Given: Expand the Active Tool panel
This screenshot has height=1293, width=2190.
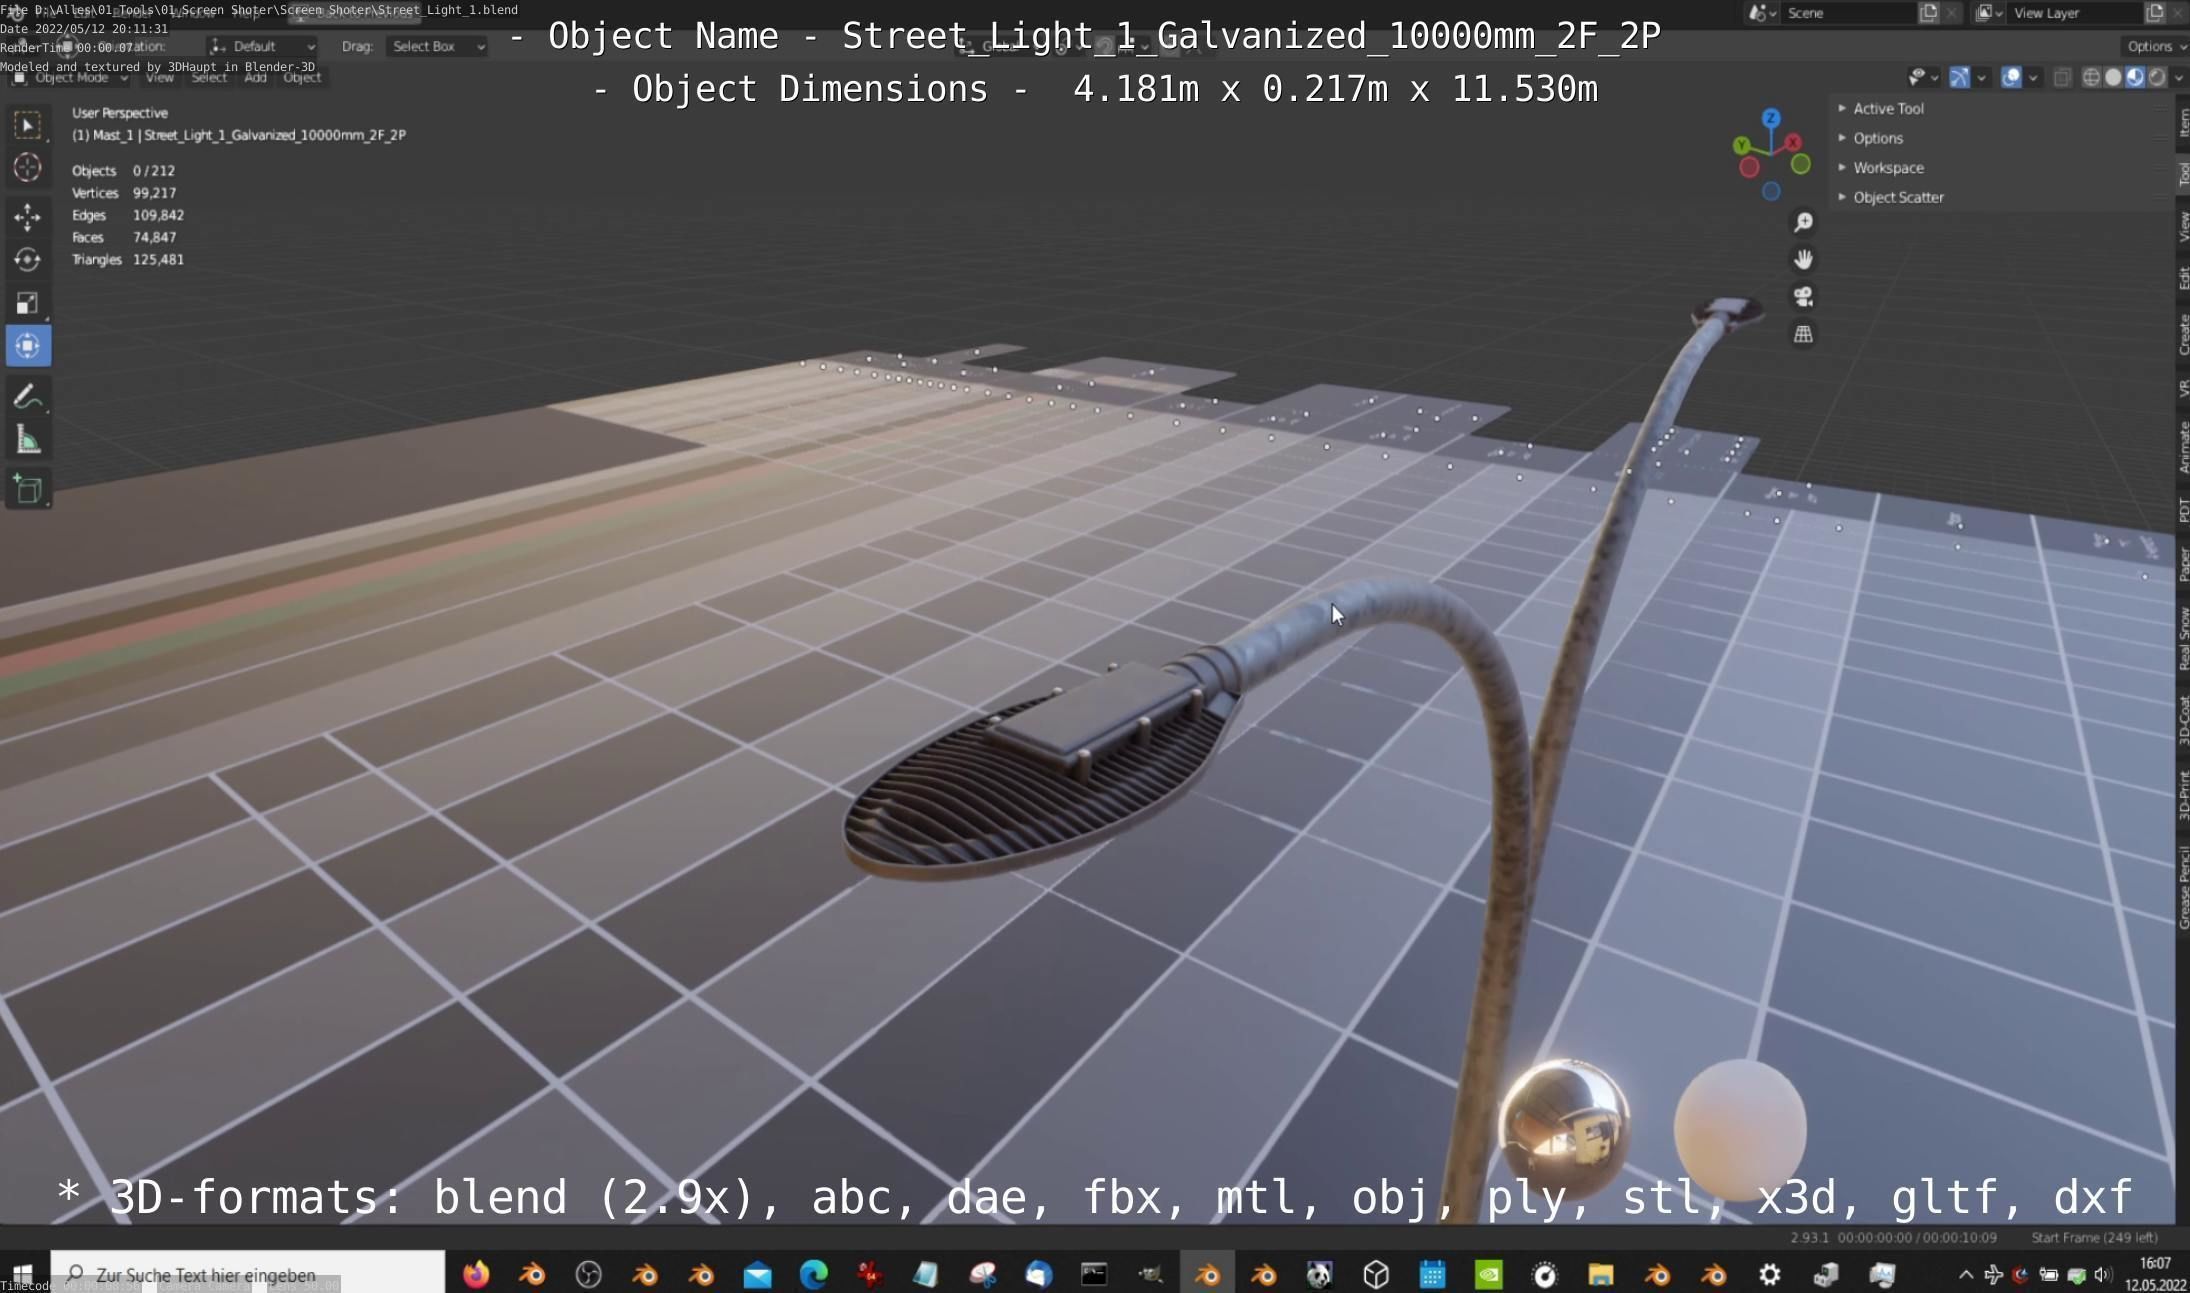Looking at the screenshot, I should pos(1887,108).
